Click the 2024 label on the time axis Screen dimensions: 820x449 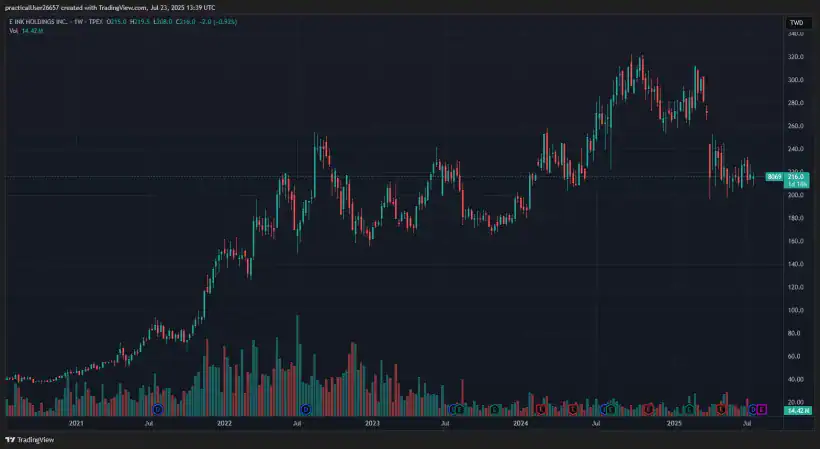pos(520,424)
